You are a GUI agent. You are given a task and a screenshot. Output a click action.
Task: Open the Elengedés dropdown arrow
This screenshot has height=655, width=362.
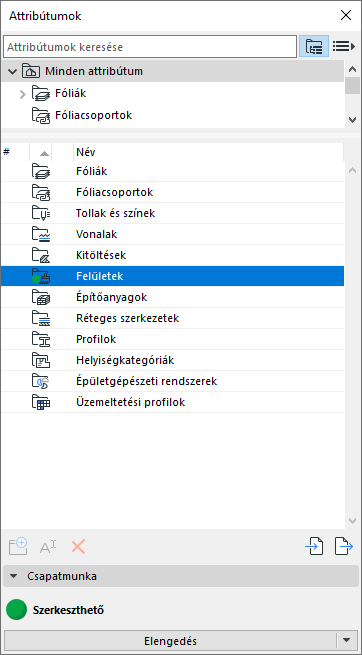click(x=347, y=640)
